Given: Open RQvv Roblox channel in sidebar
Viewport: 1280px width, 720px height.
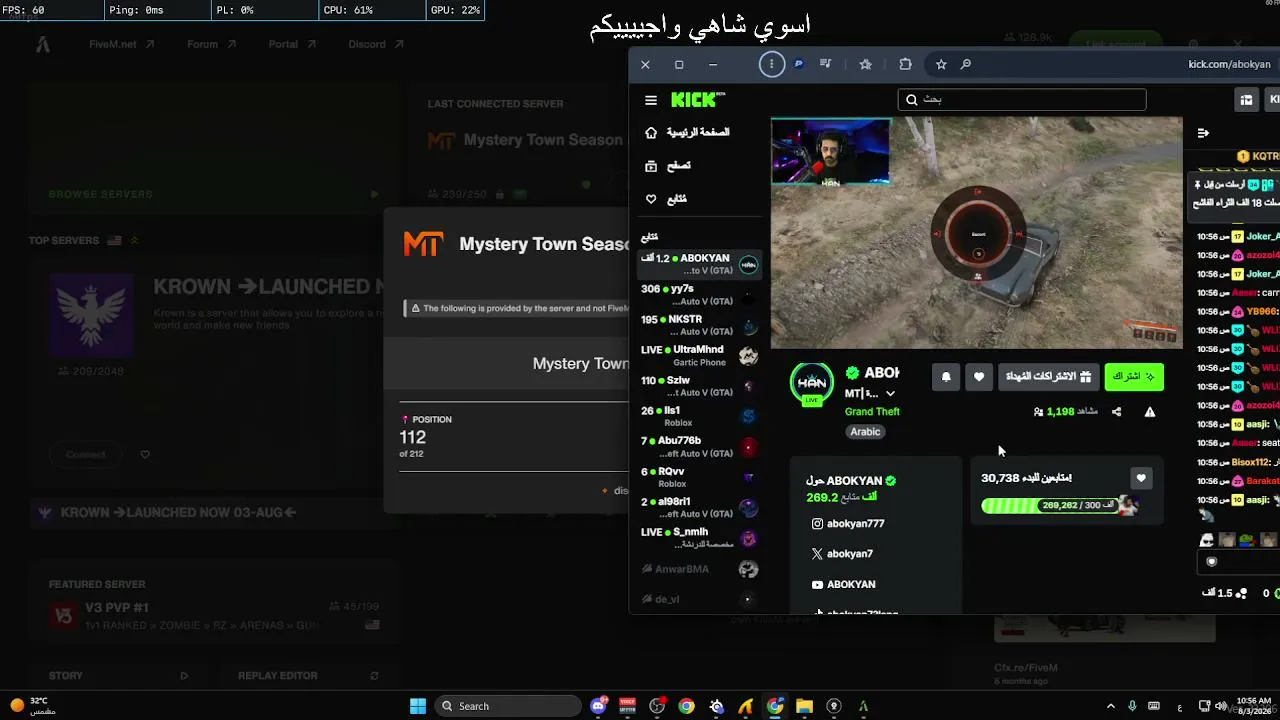Looking at the screenshot, I should 700,477.
